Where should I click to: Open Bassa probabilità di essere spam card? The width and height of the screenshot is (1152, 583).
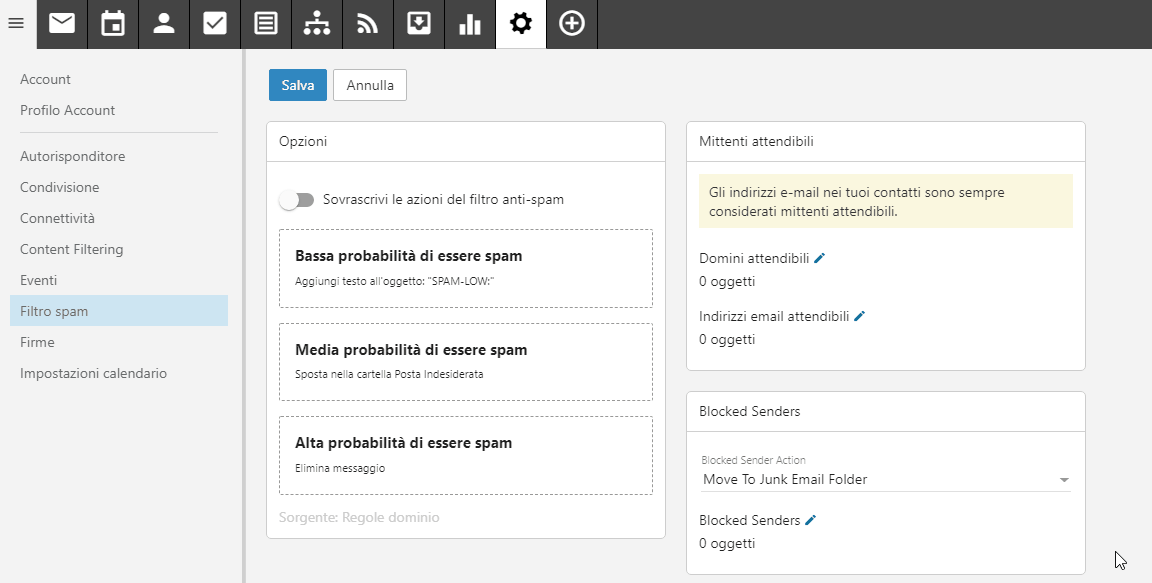[466, 268]
